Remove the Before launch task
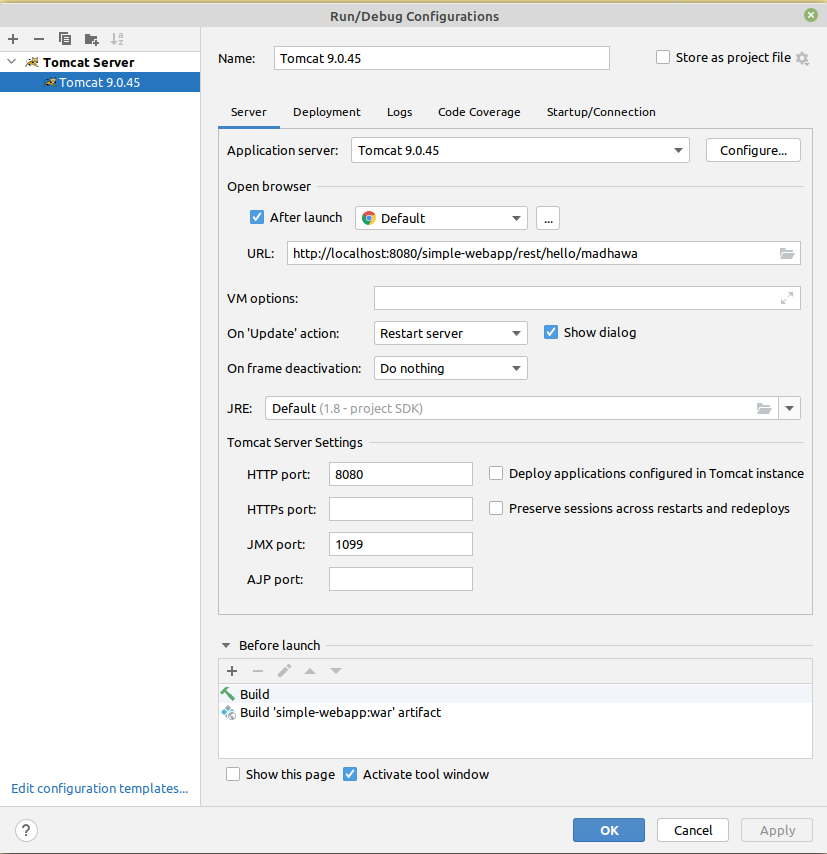 tap(258, 671)
